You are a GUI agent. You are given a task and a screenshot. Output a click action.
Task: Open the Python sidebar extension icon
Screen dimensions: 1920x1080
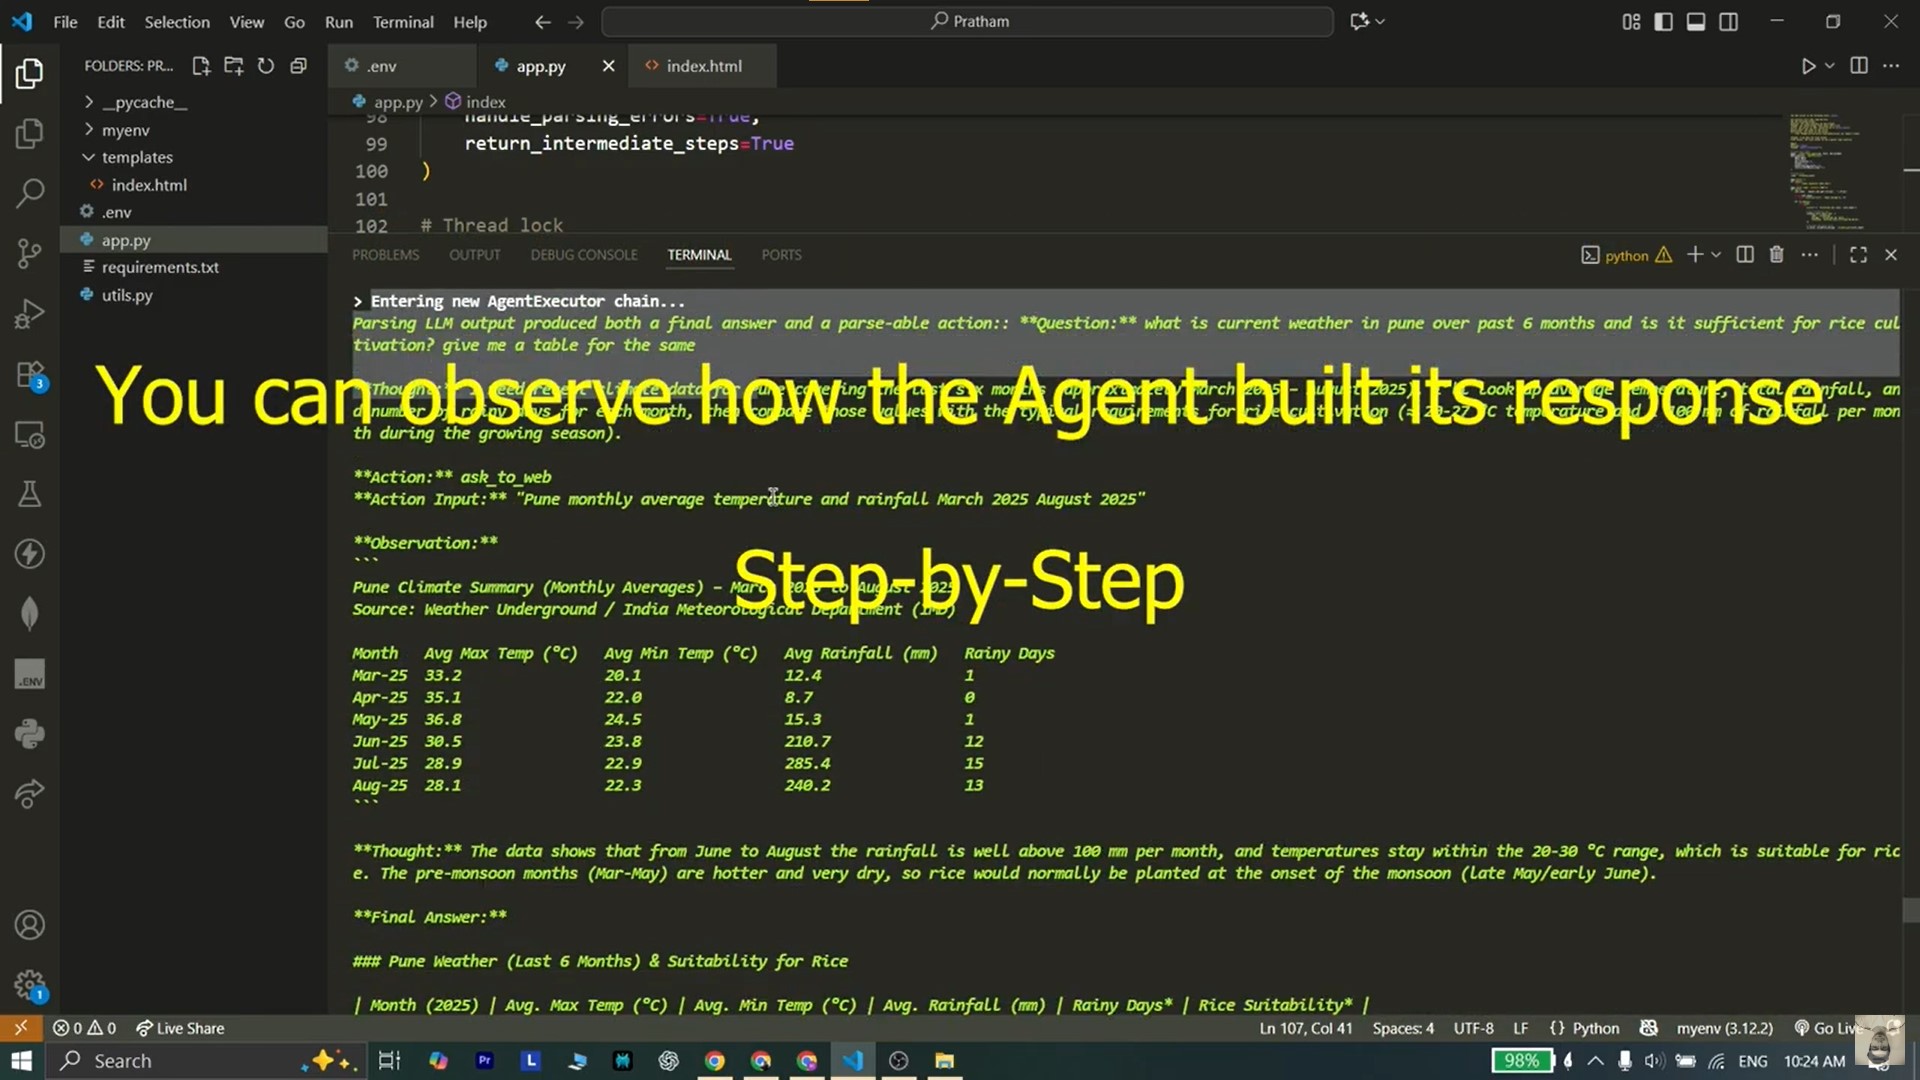[30, 734]
